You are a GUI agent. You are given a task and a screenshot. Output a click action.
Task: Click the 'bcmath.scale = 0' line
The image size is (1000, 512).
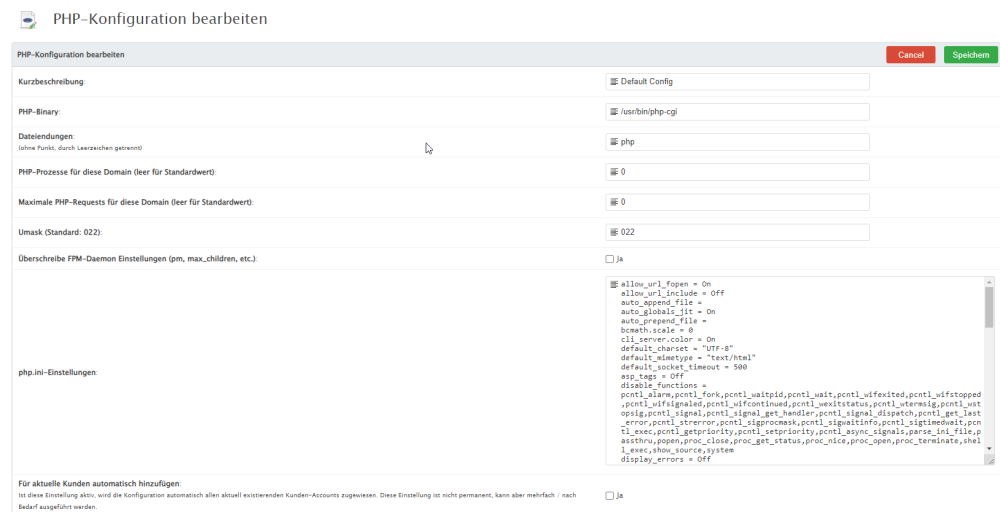[x=657, y=330]
